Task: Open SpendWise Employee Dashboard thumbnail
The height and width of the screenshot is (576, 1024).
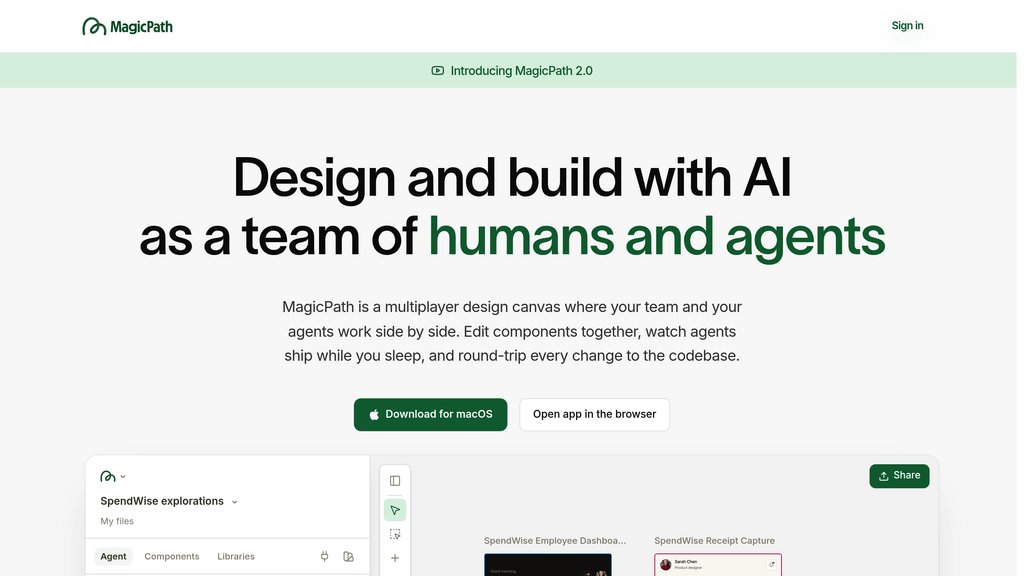Action: tap(548, 565)
